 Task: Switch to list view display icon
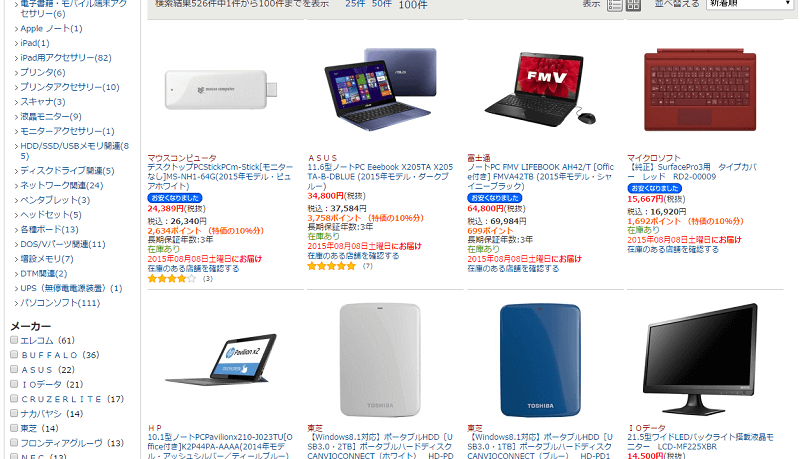(615, 5)
